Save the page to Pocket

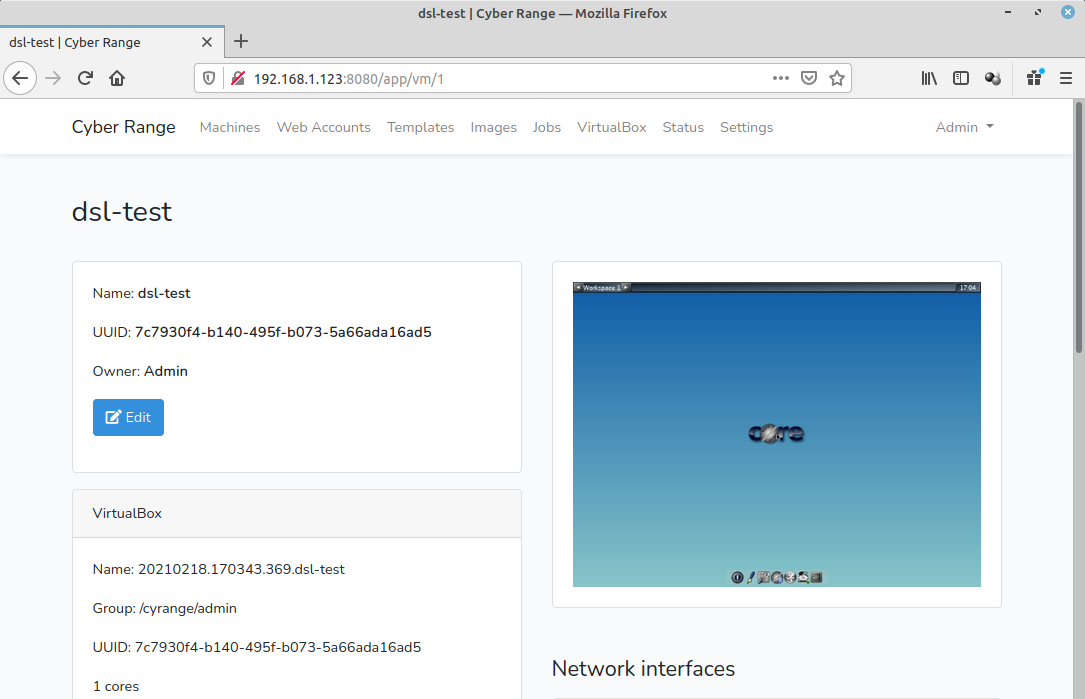click(809, 78)
